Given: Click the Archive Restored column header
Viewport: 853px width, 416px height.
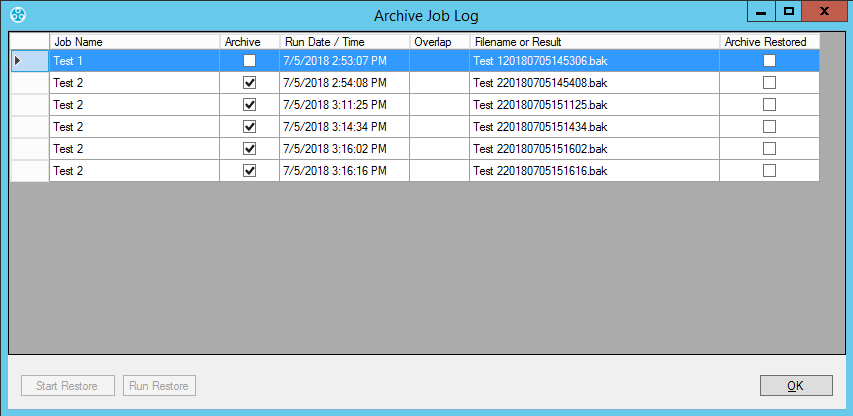Looking at the screenshot, I should [768, 42].
